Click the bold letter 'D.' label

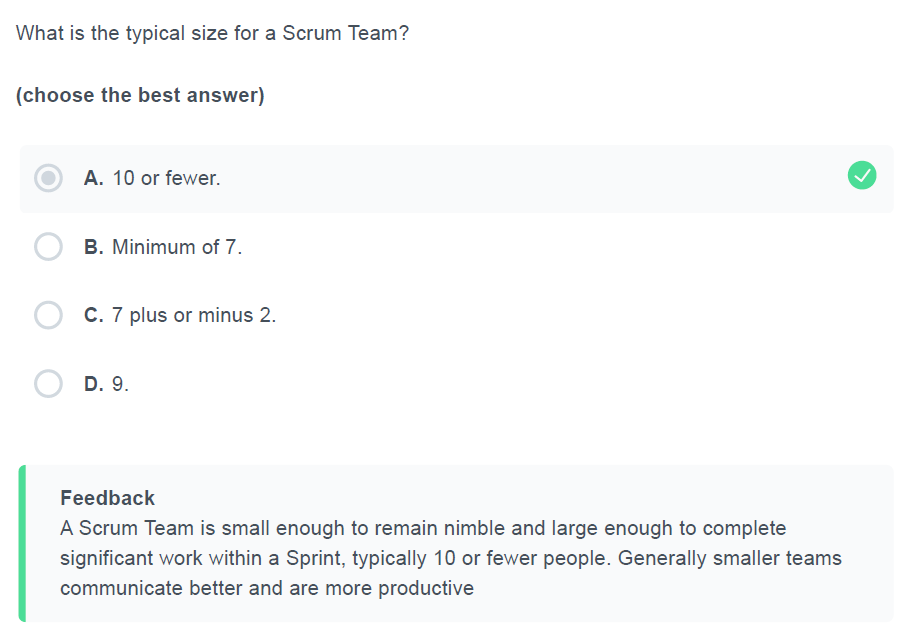(x=93, y=384)
